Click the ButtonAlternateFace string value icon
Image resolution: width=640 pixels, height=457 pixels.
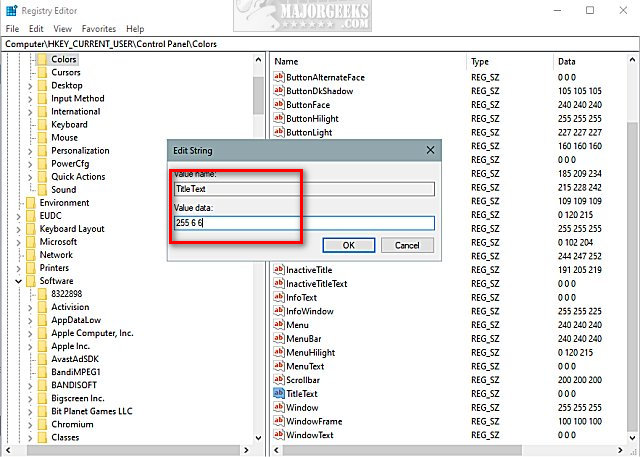[x=279, y=77]
